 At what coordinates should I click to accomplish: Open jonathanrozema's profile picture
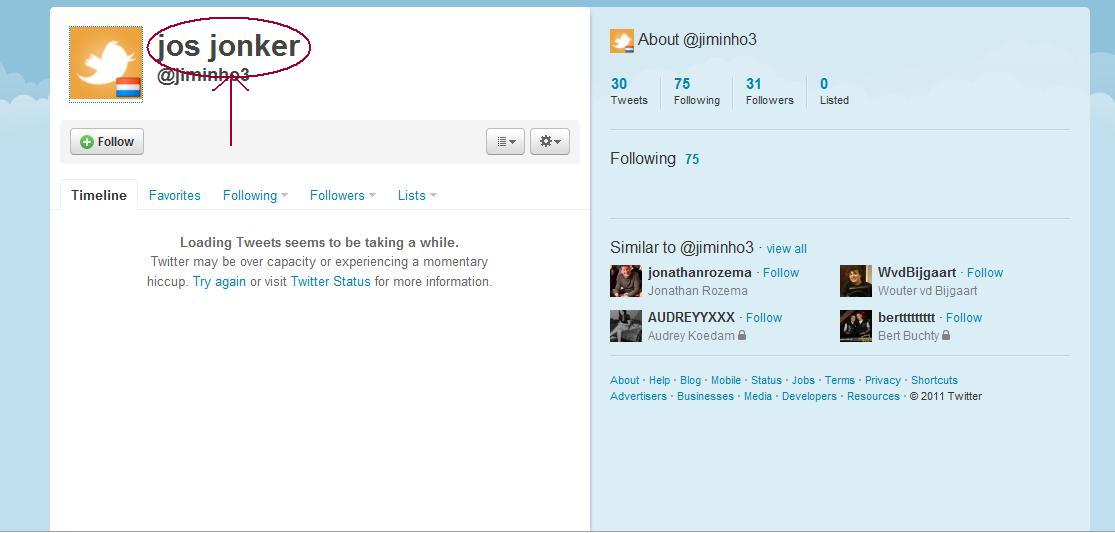pyautogui.click(x=626, y=281)
